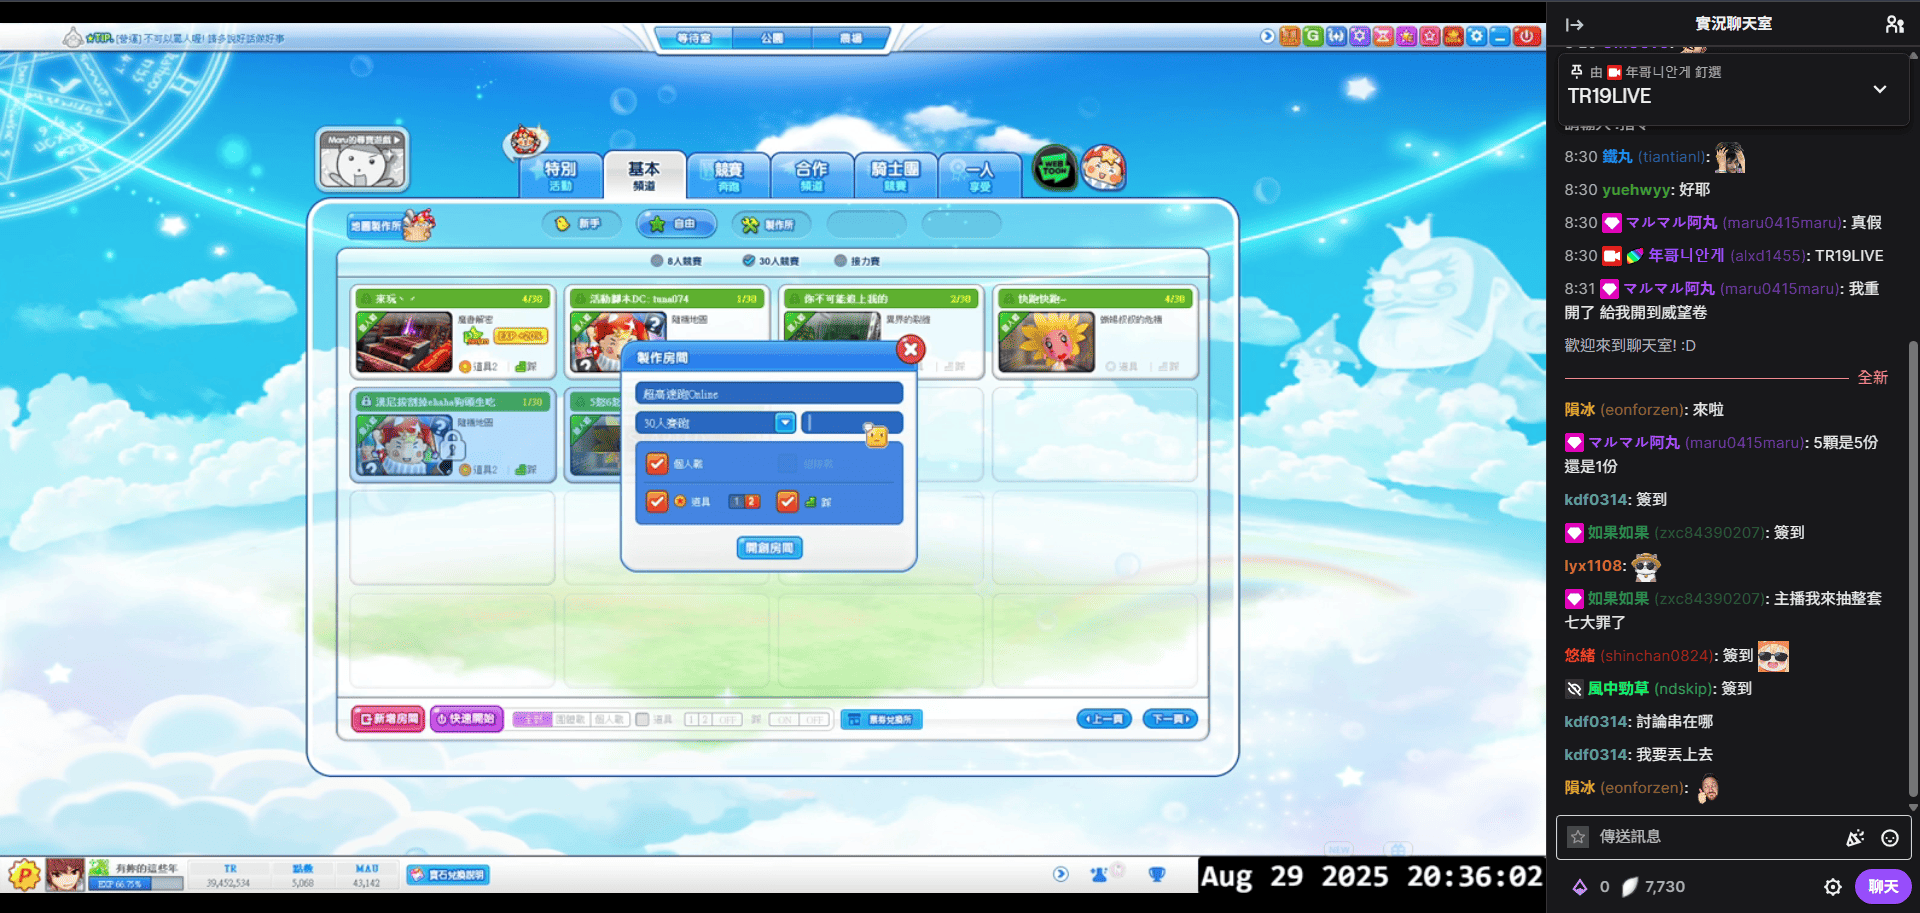Open the 30人賽跑 mode dropdown
Image resolution: width=1920 pixels, height=913 pixels.
(x=785, y=423)
